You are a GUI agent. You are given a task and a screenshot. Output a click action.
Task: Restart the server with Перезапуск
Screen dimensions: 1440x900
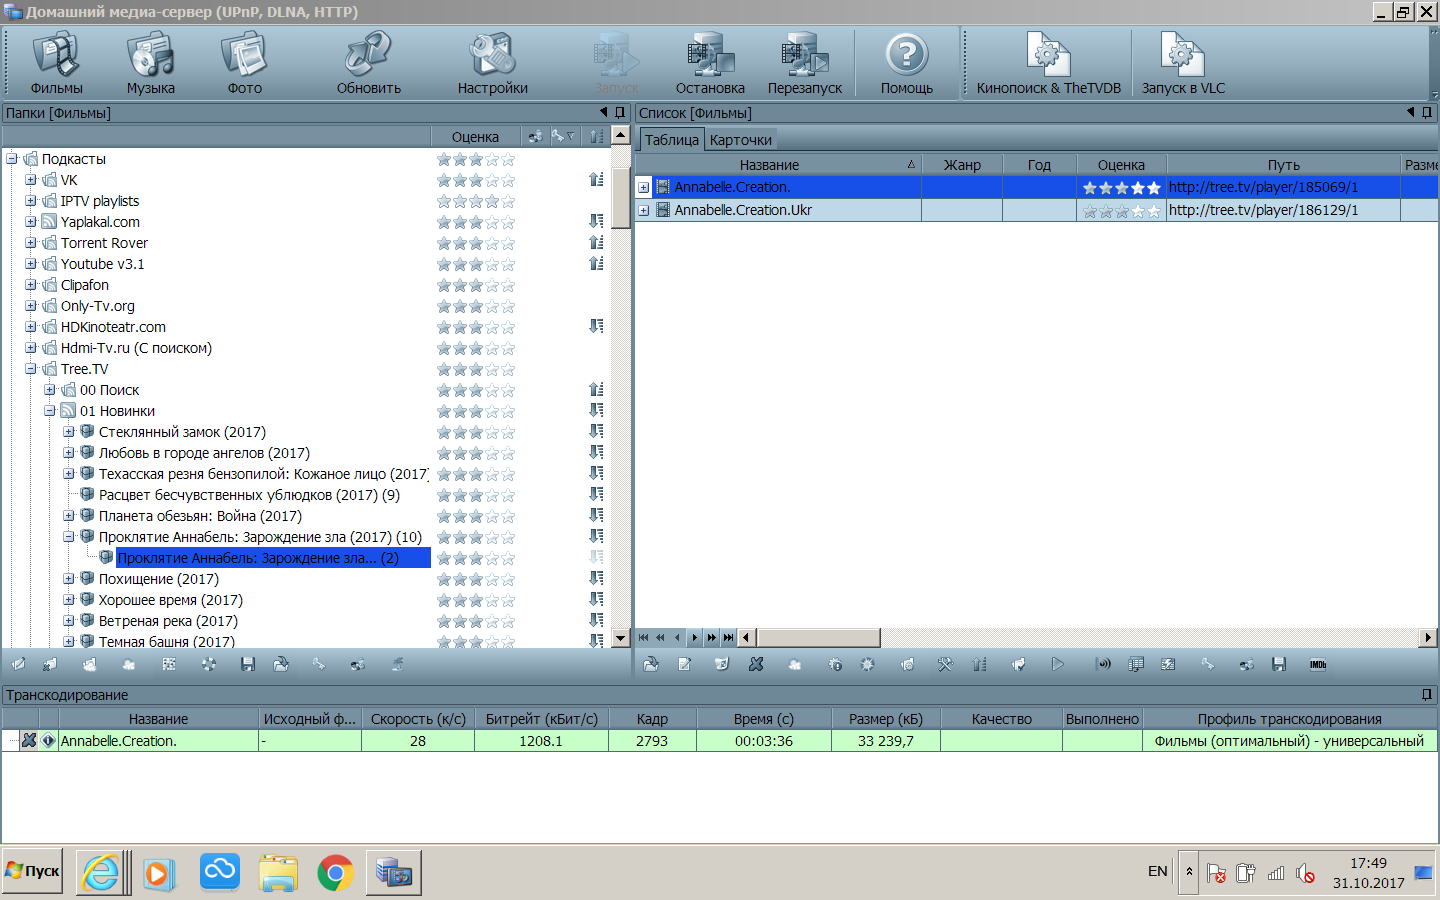click(804, 63)
